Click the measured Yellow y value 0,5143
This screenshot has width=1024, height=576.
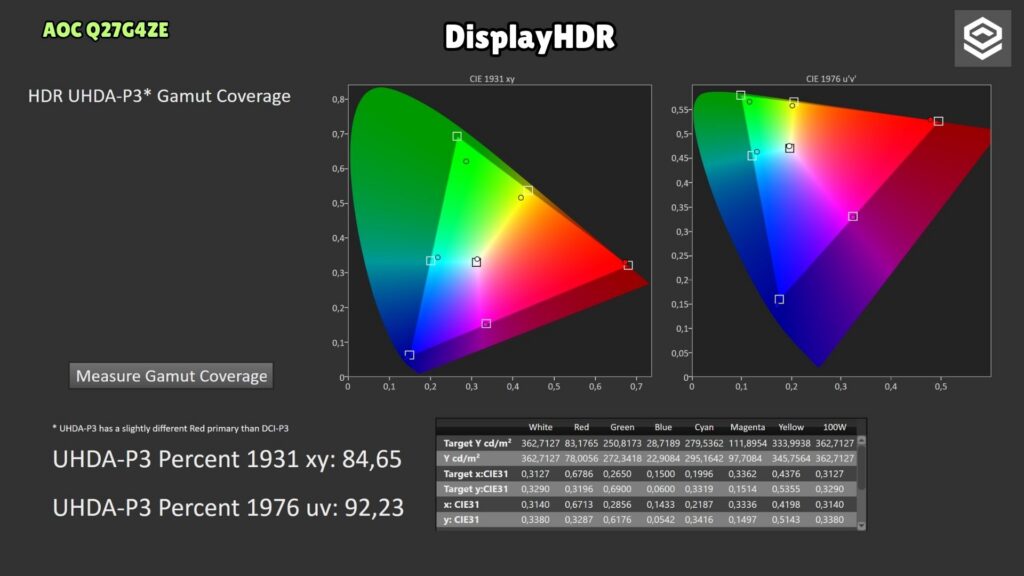tap(786, 520)
